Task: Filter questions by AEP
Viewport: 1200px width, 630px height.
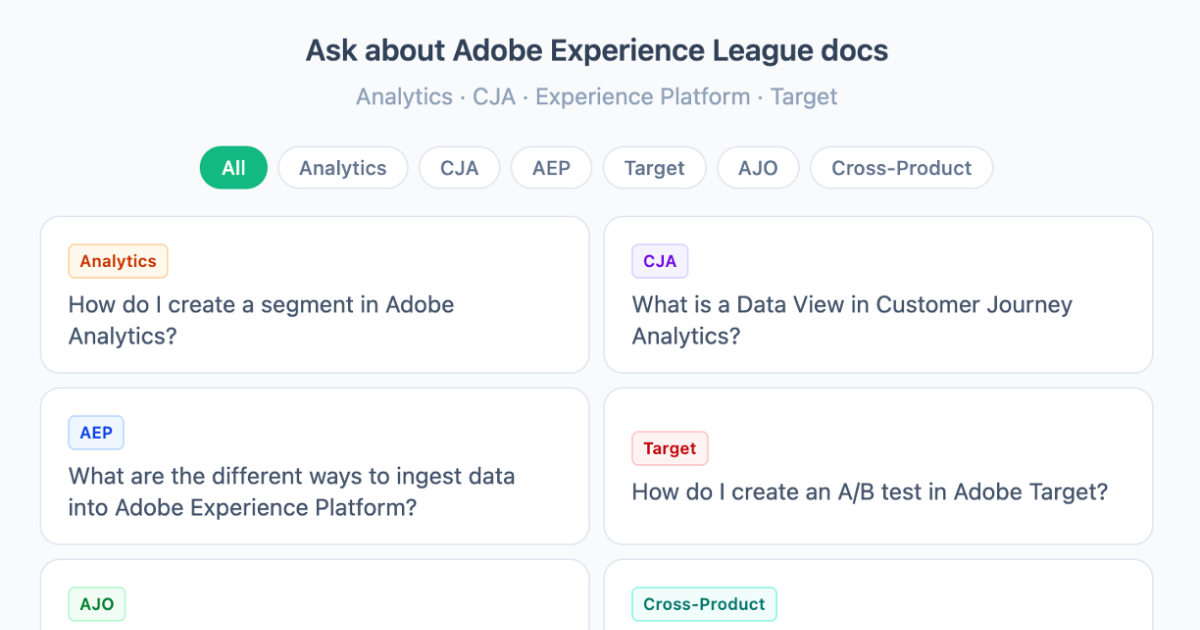Action: 551,168
